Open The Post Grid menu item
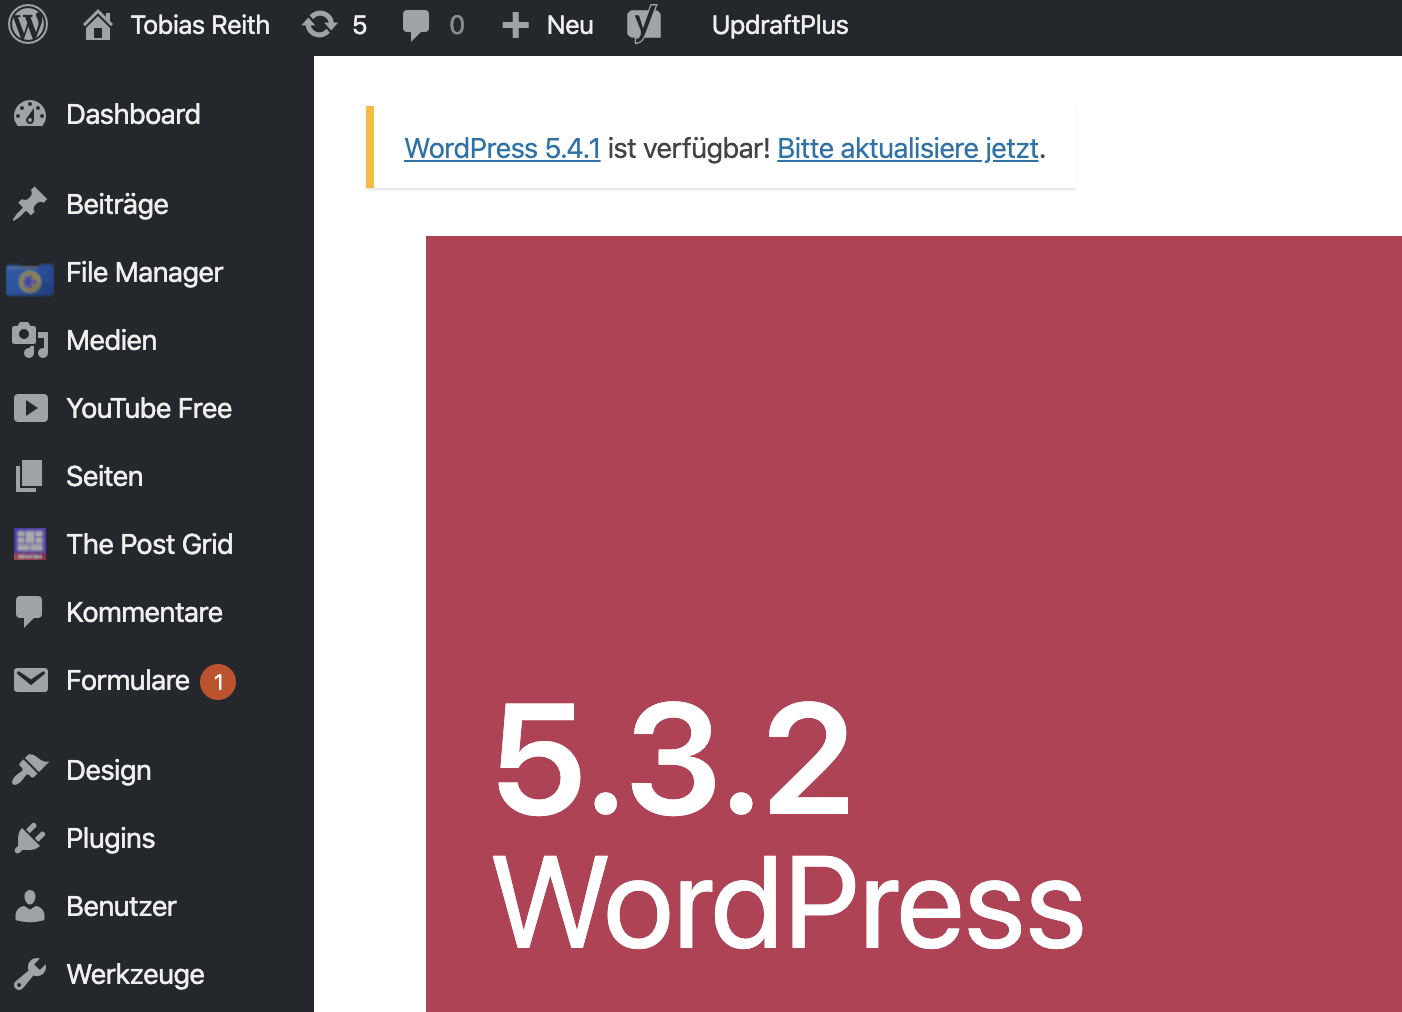Screen dimensions: 1402x1012 (x=149, y=544)
